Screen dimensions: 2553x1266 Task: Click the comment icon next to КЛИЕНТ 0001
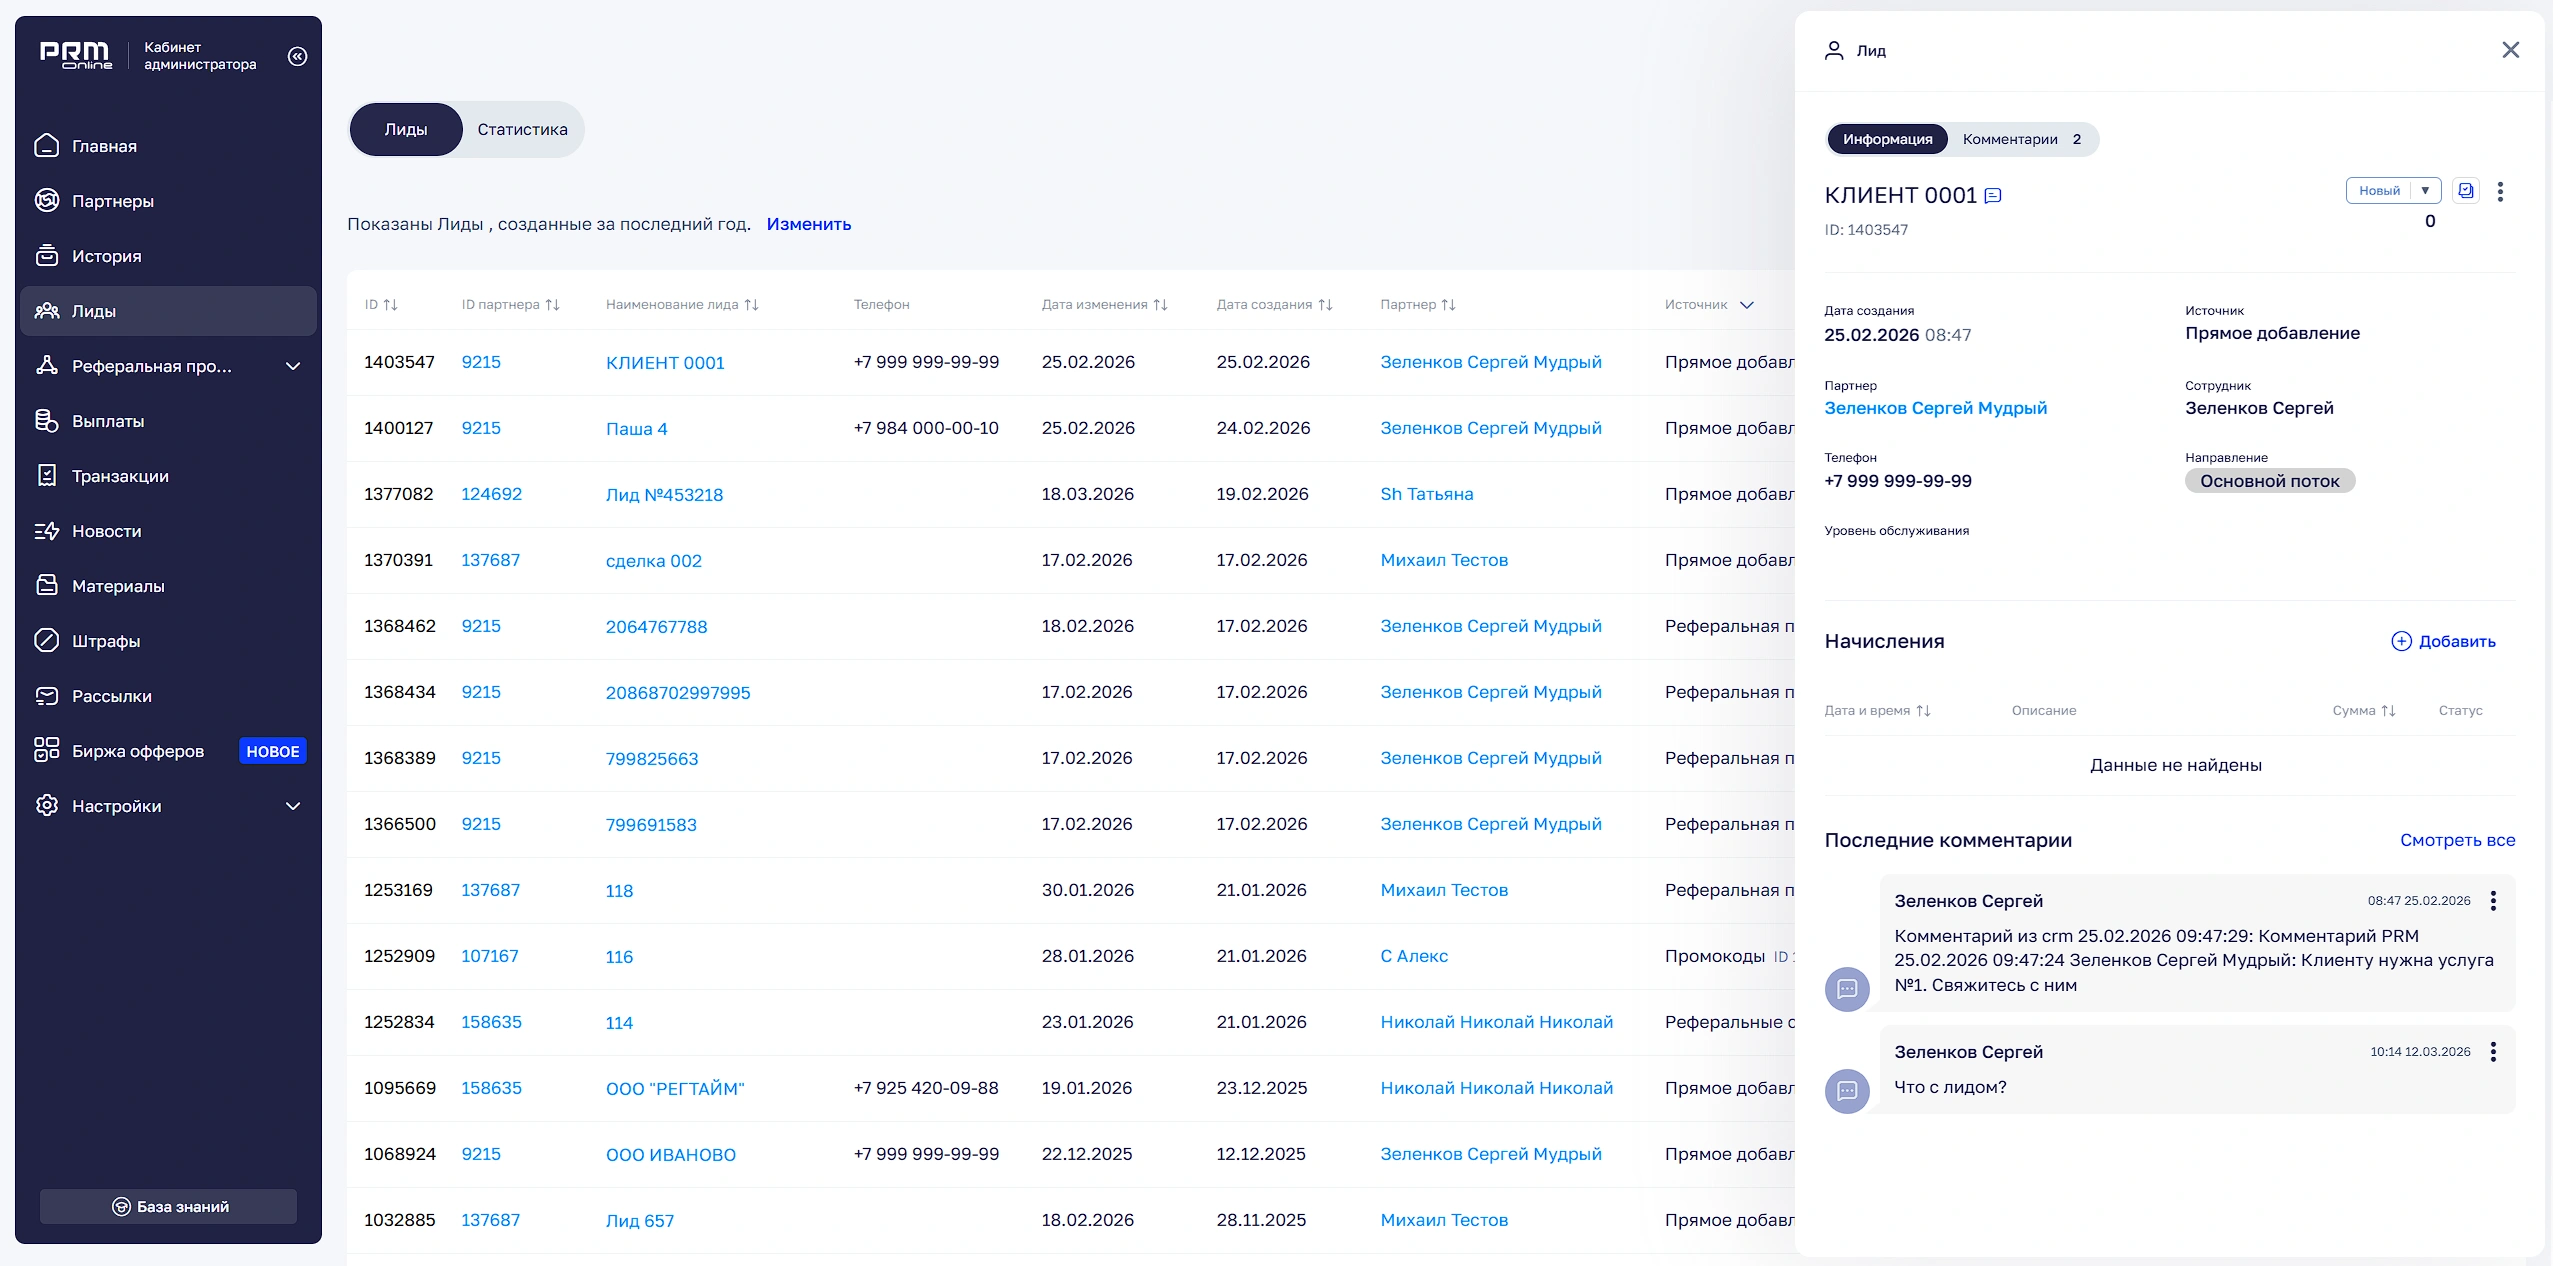[1992, 196]
